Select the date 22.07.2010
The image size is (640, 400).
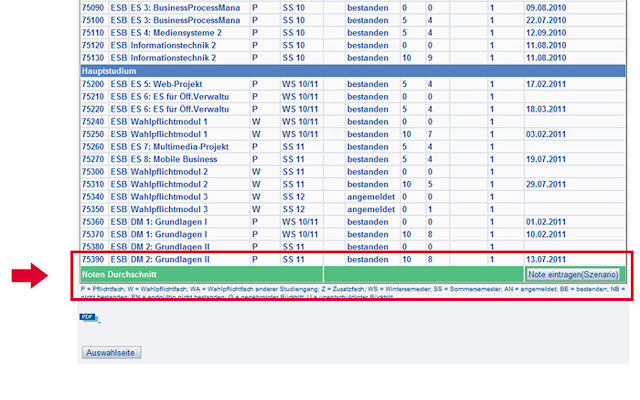click(547, 21)
